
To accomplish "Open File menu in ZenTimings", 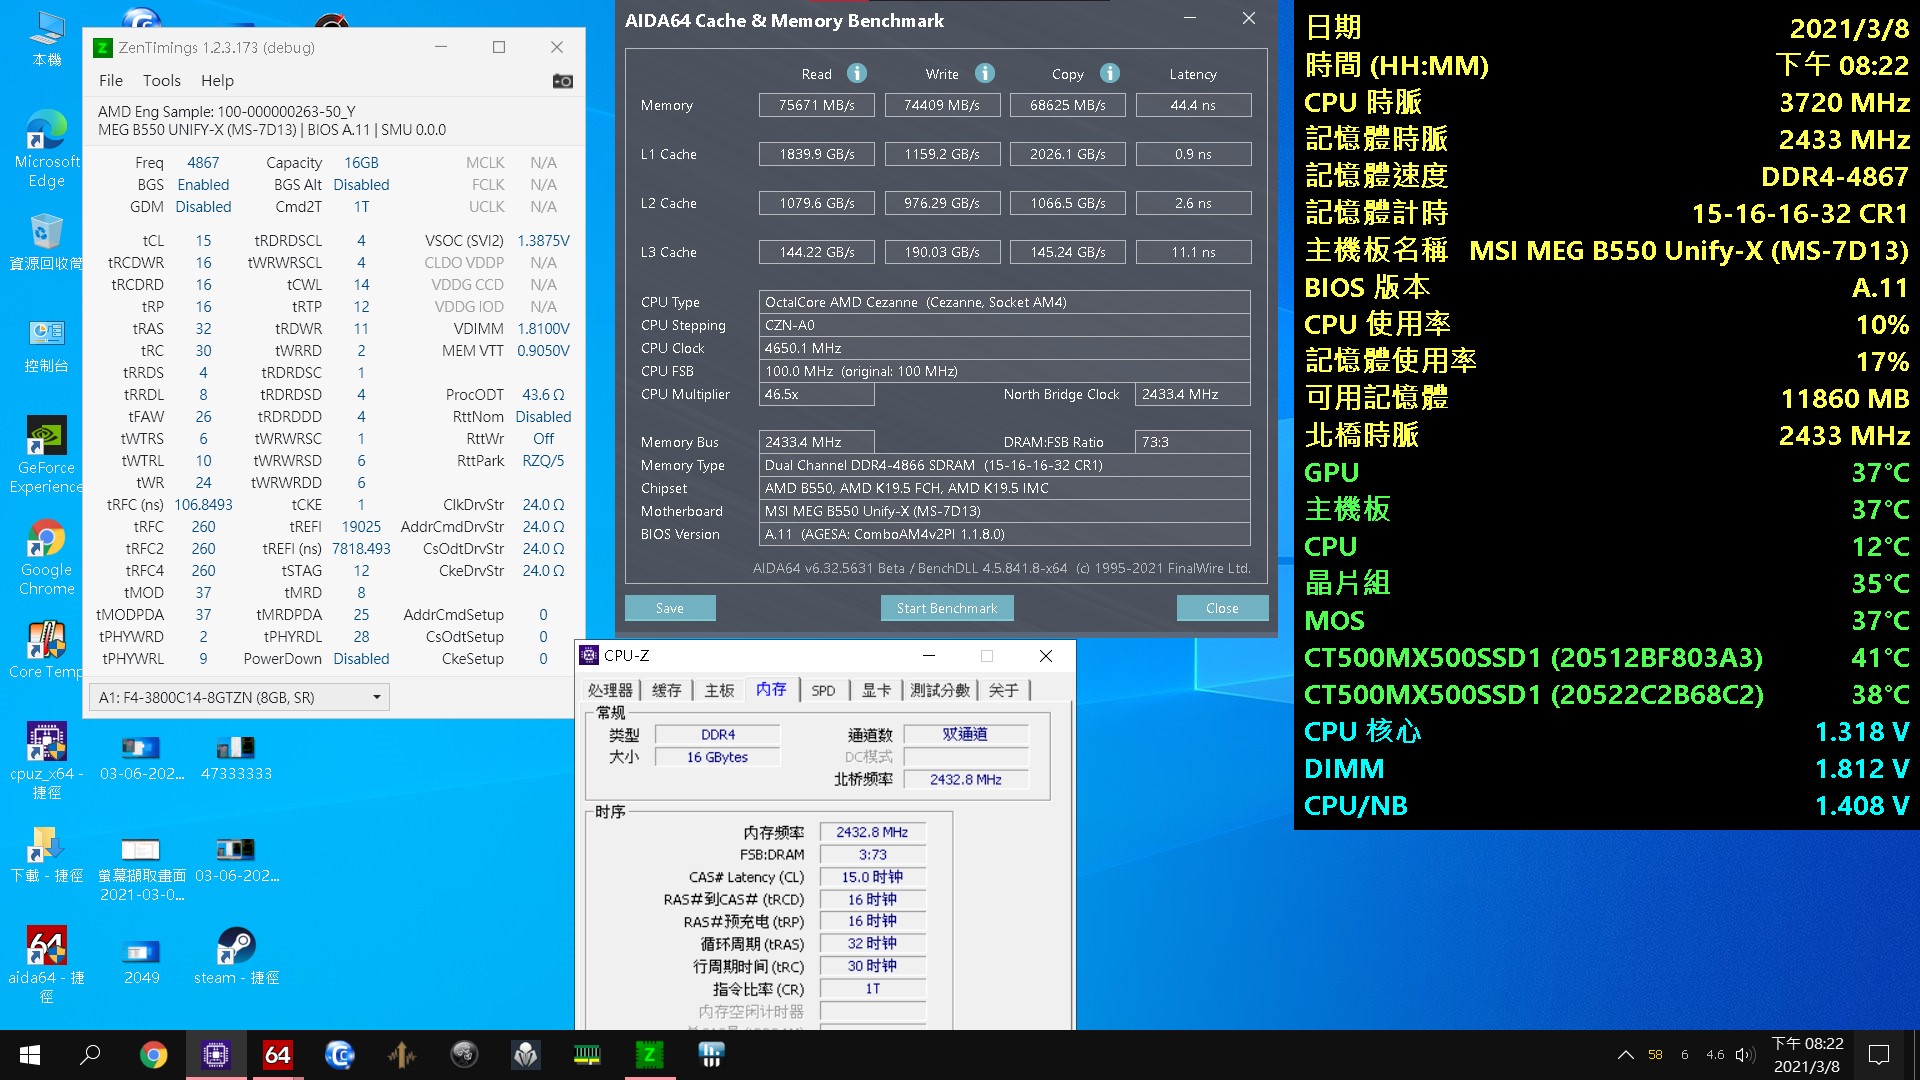I will (x=111, y=80).
